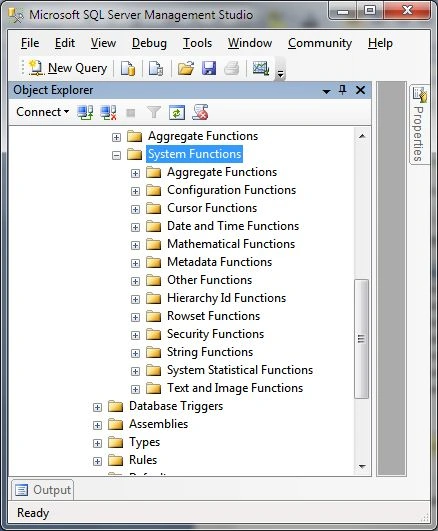This screenshot has width=438, height=531.
Task: Select the System Functions tree item
Action: click(194, 154)
